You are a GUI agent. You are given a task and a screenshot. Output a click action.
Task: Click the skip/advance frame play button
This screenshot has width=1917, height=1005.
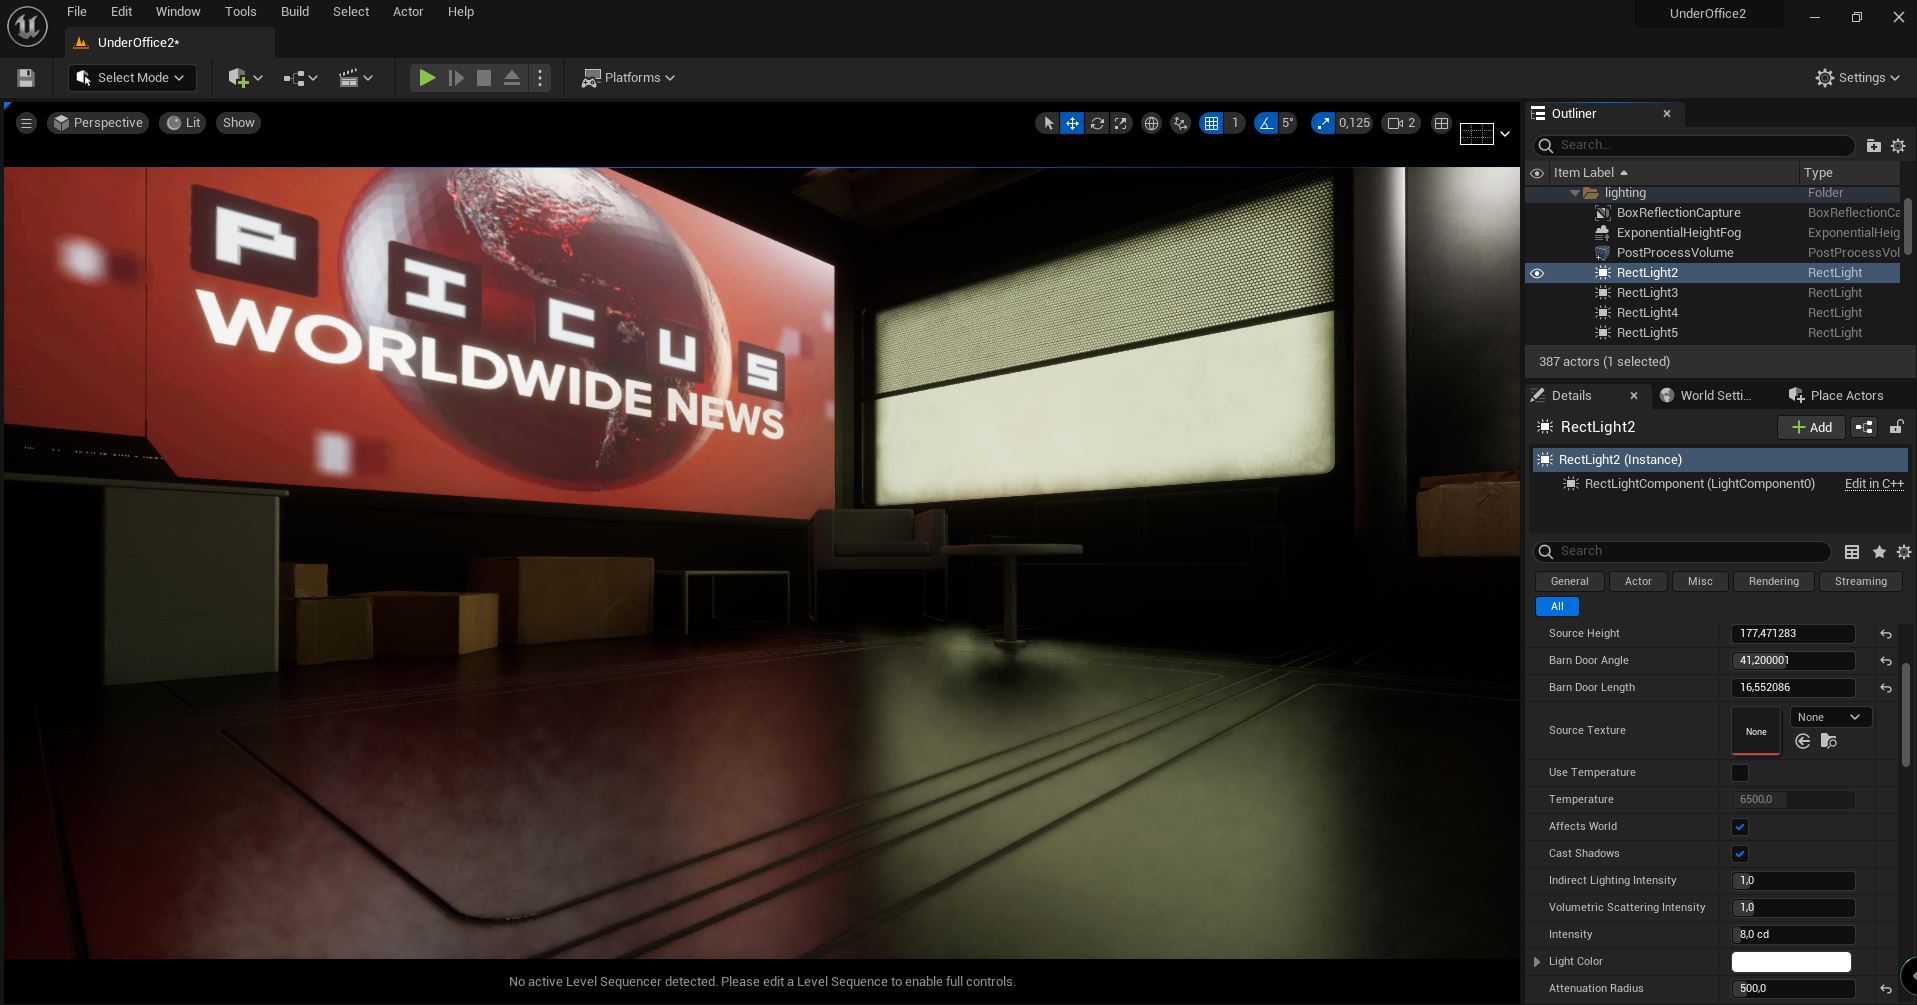(x=456, y=78)
